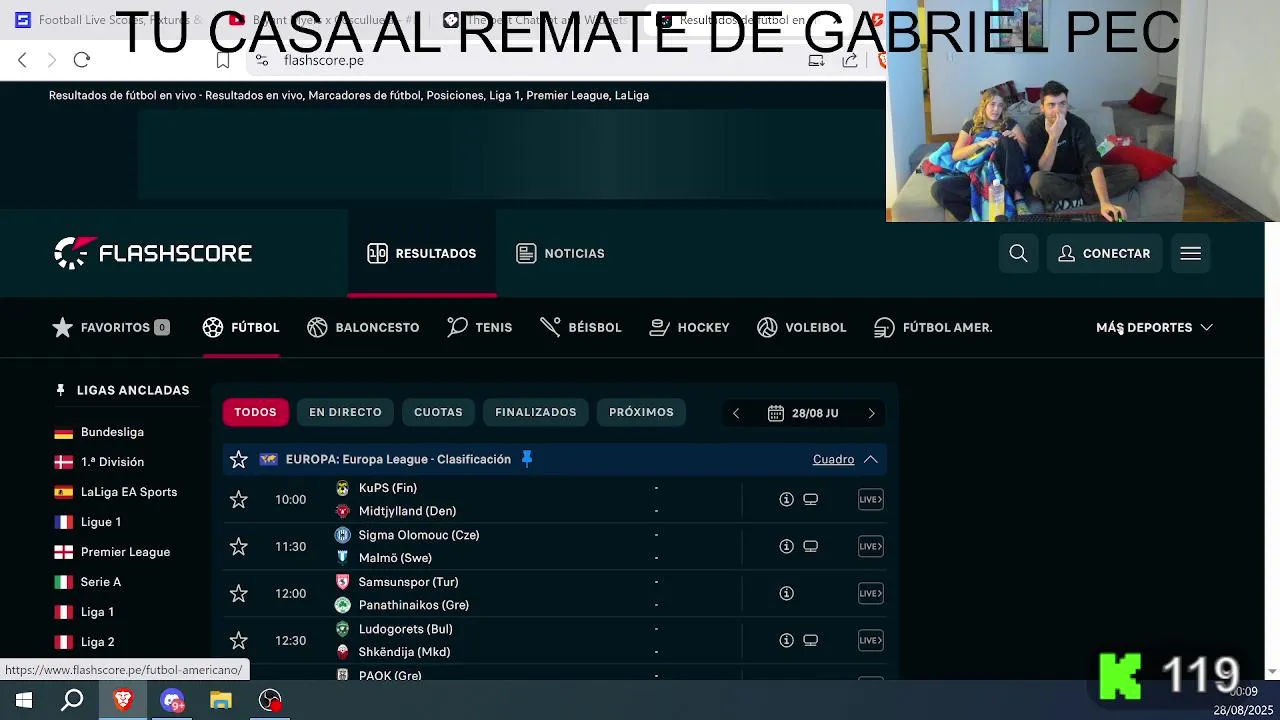The image size is (1280, 720).
Task: Click the KuPS (Fin) team name
Action: coord(387,488)
